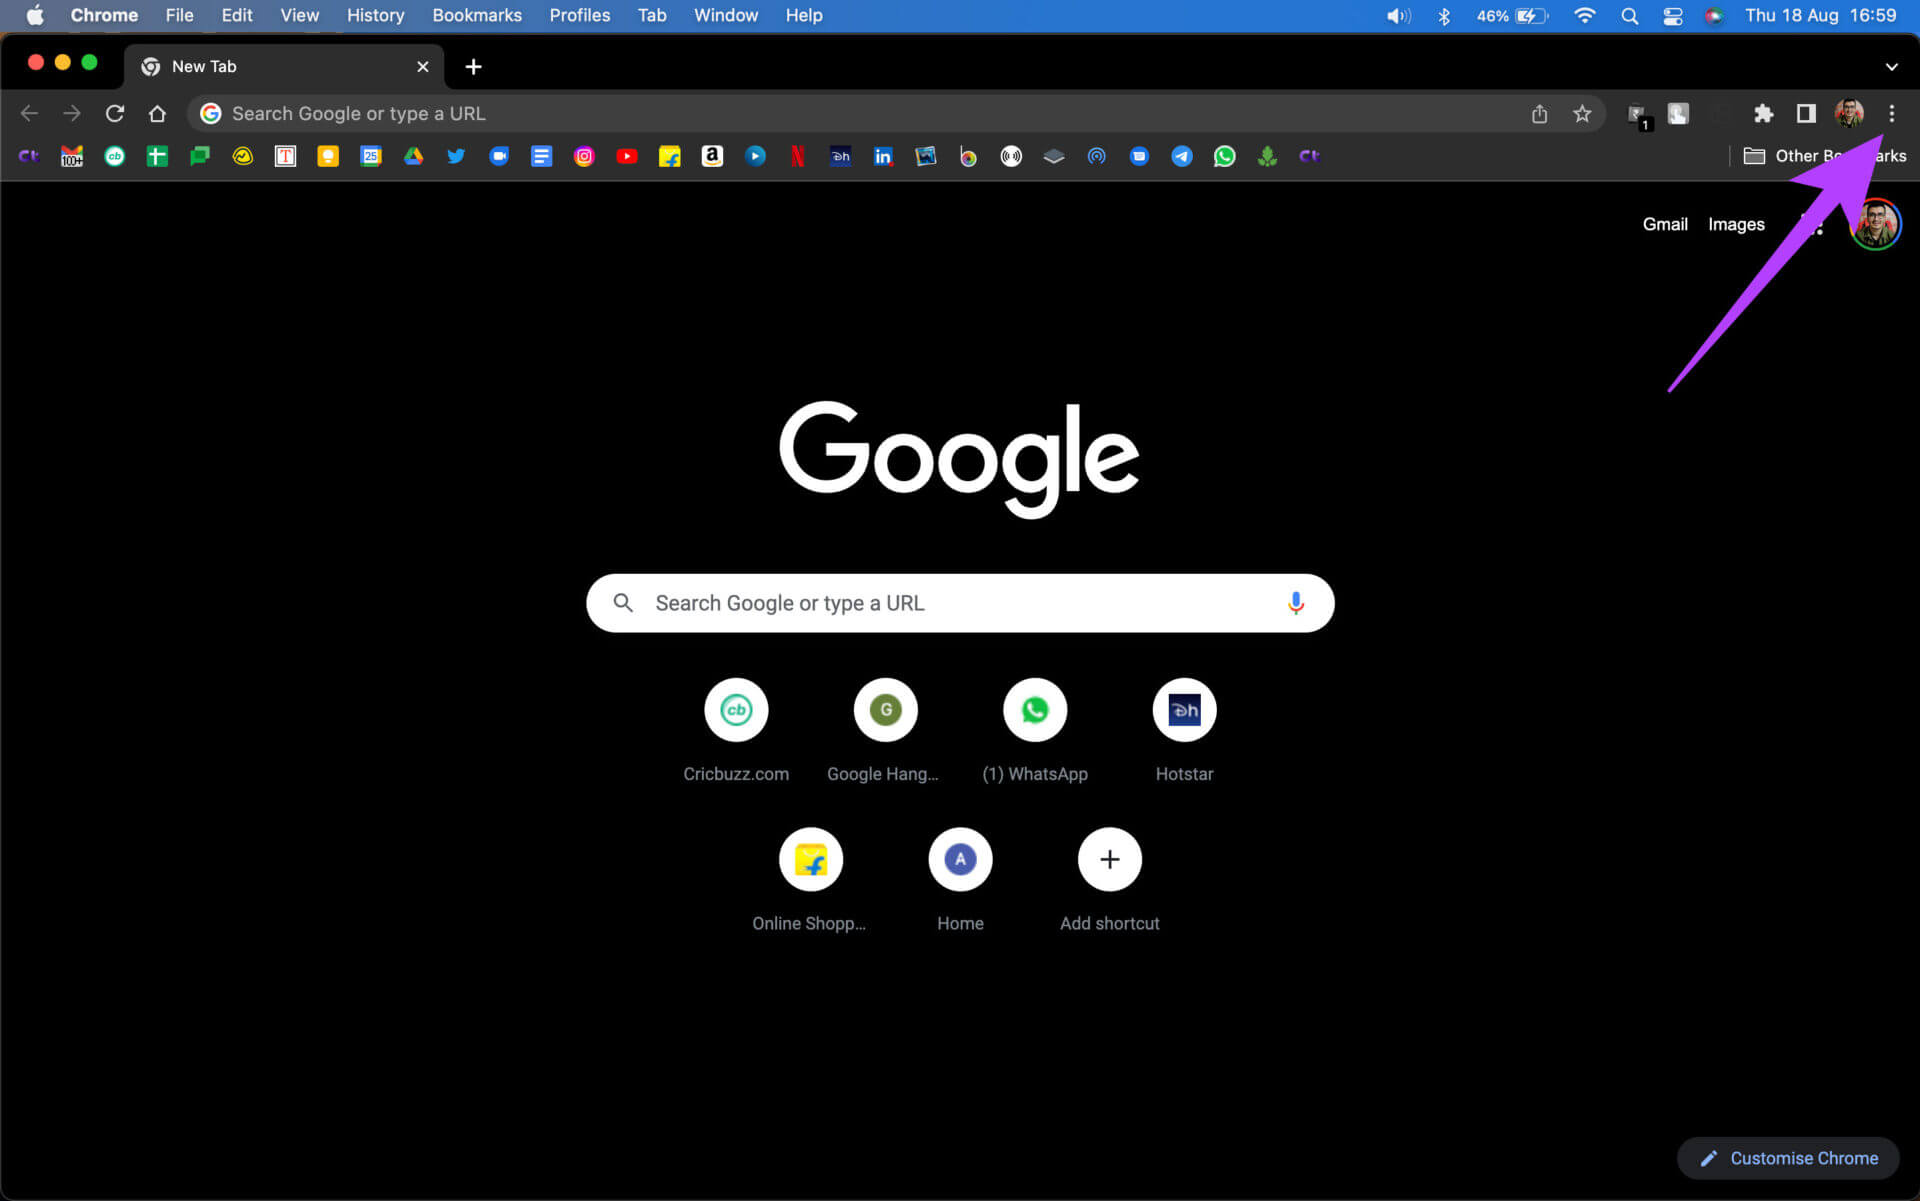Click the History menu item
This screenshot has height=1201, width=1920.
(375, 15)
